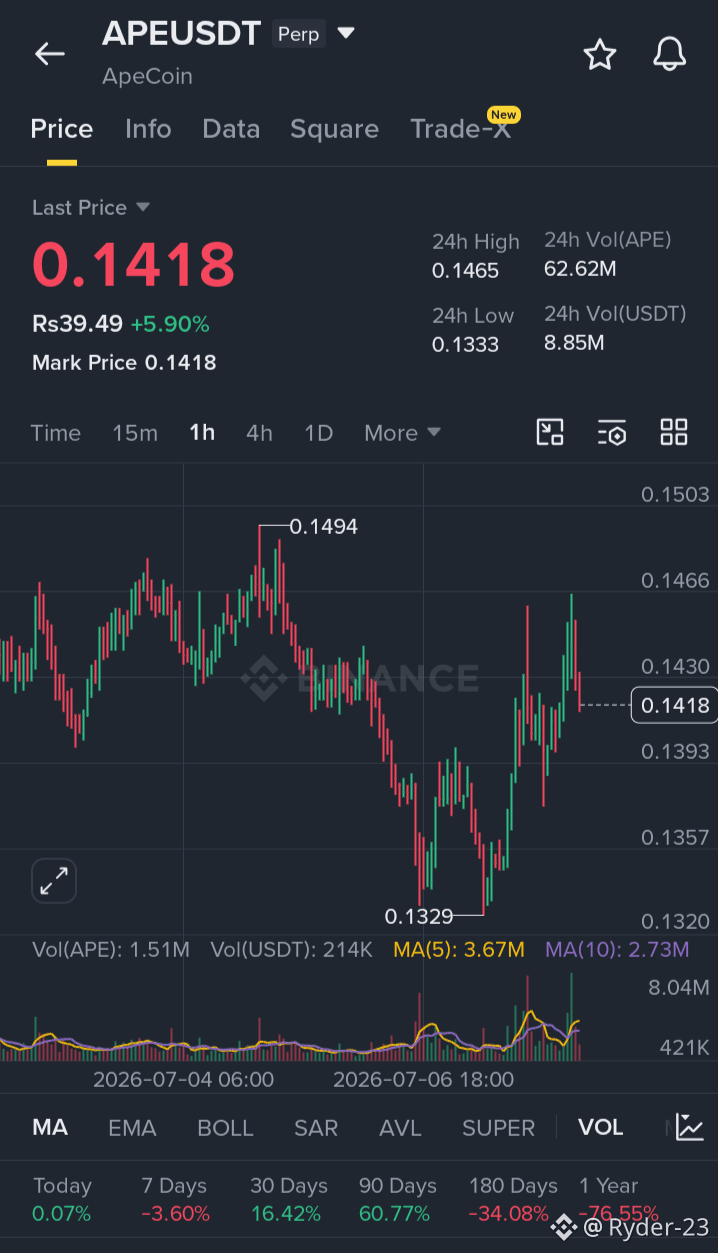Viewport: 718px width, 1253px height.
Task: Select the 1h interval
Action: pyautogui.click(x=202, y=433)
